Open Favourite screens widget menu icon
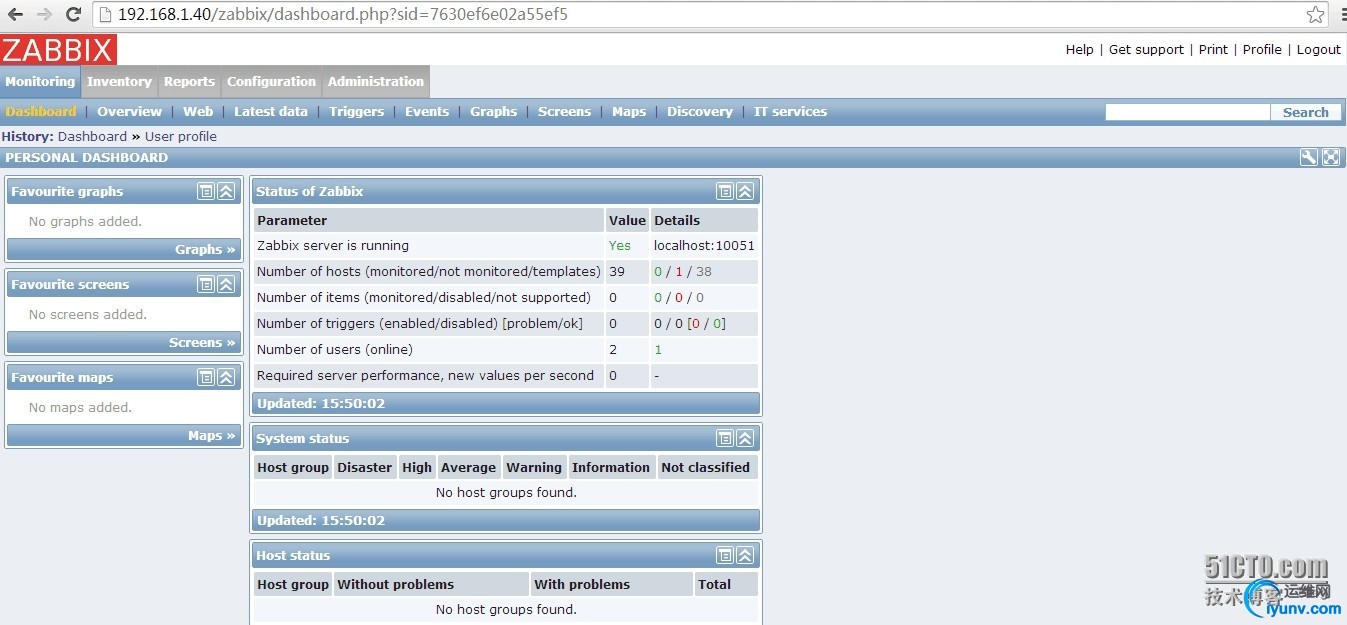The image size is (1347, 625). [206, 284]
